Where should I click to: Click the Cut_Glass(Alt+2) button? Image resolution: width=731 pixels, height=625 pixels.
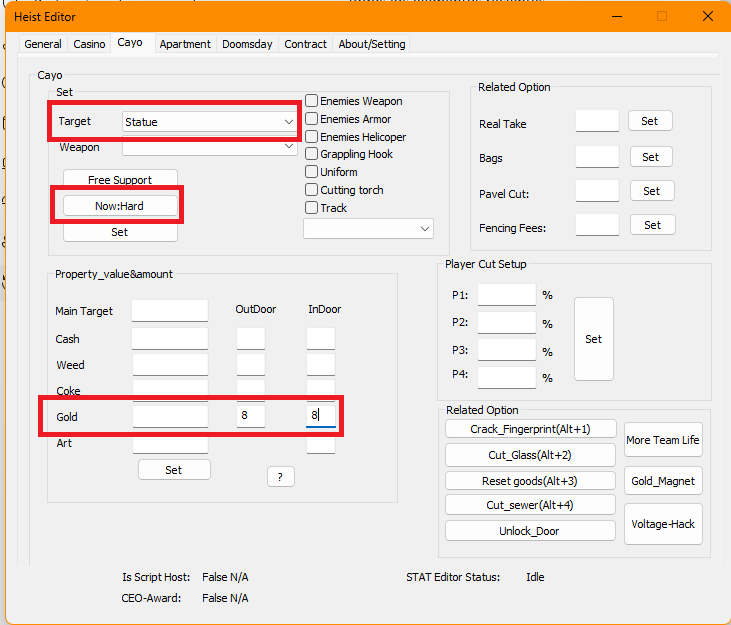tap(531, 455)
